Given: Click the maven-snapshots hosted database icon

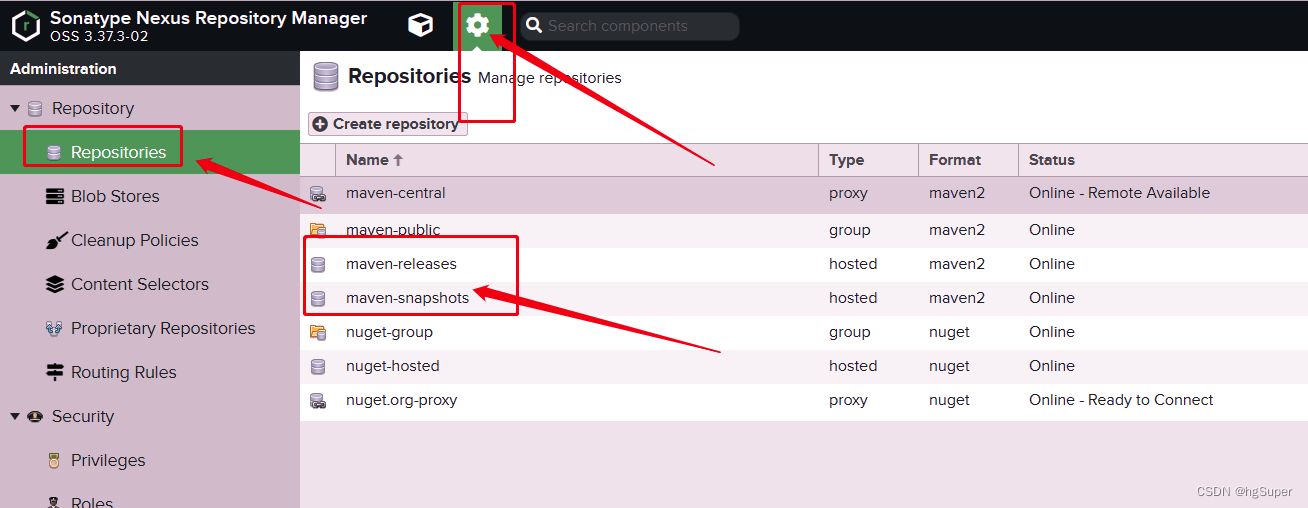Looking at the screenshot, I should click(x=318, y=299).
